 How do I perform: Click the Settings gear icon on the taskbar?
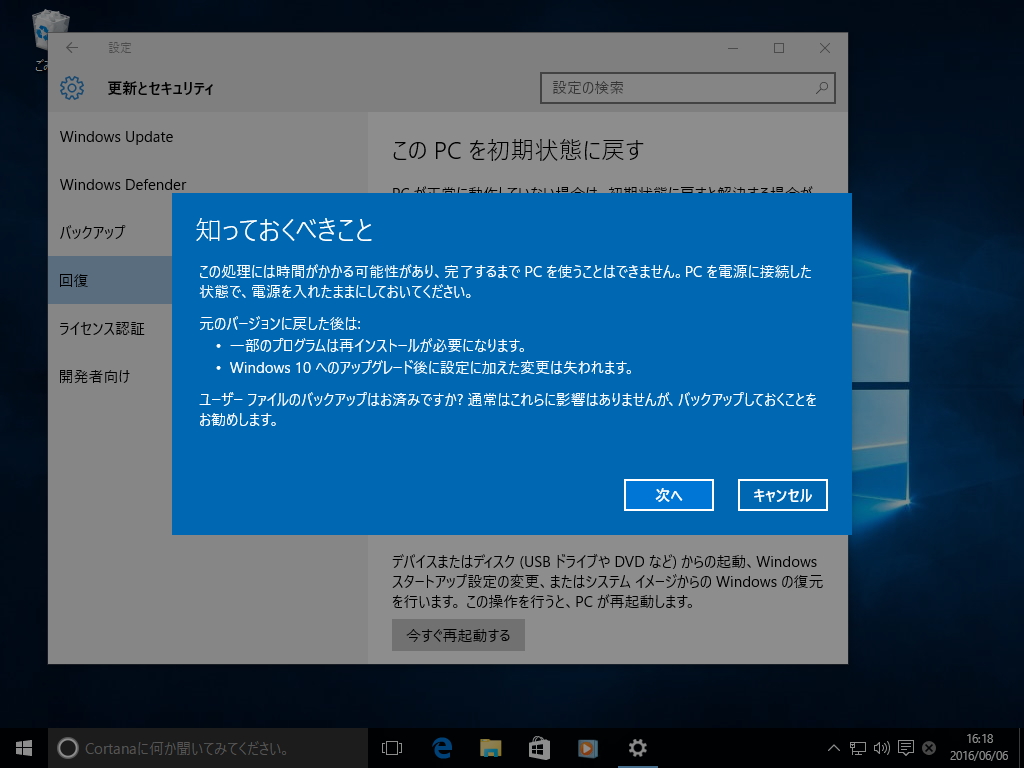click(x=637, y=747)
